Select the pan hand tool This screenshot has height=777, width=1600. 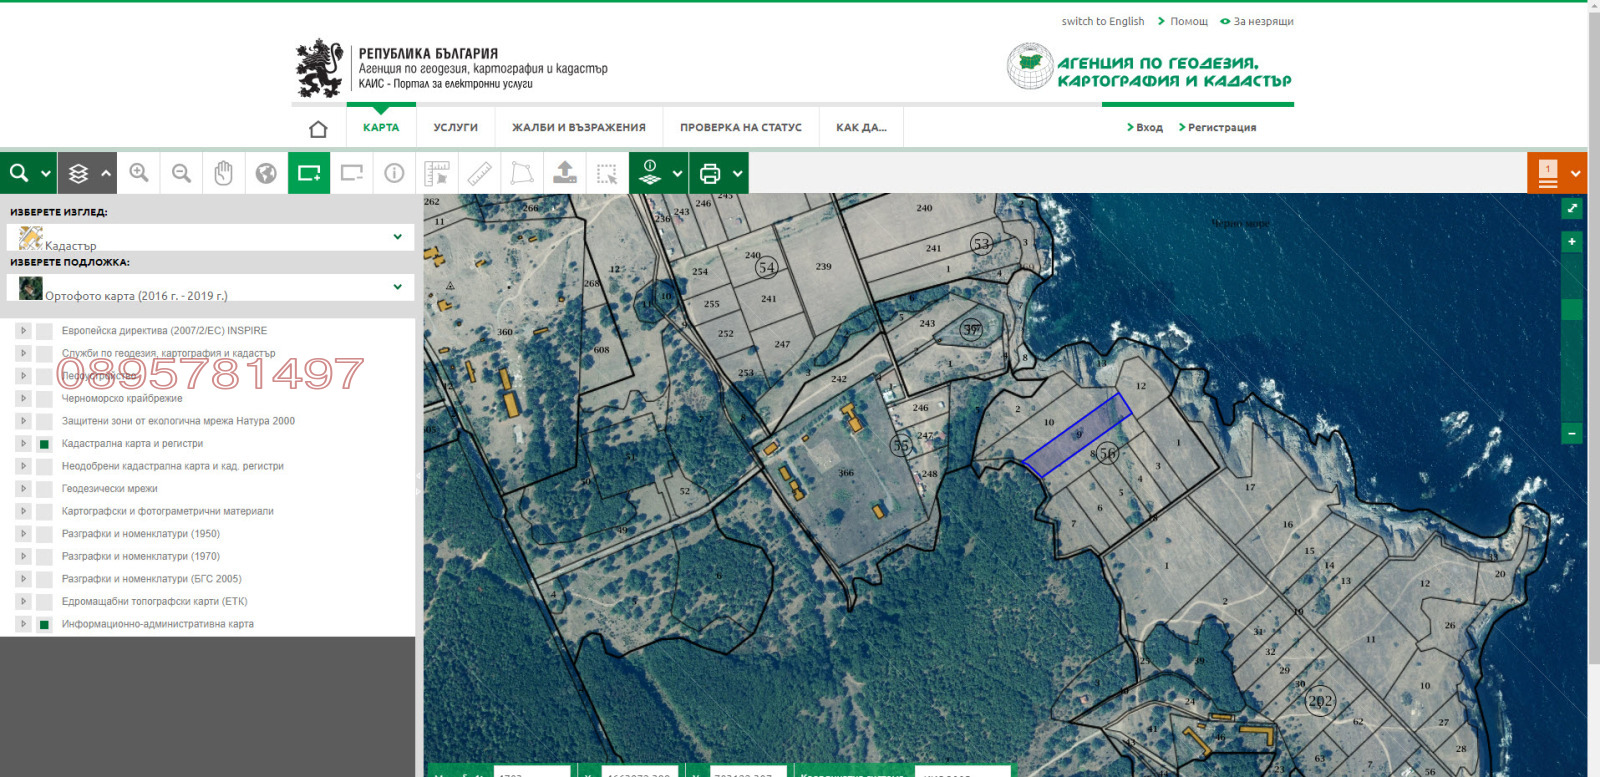223,173
